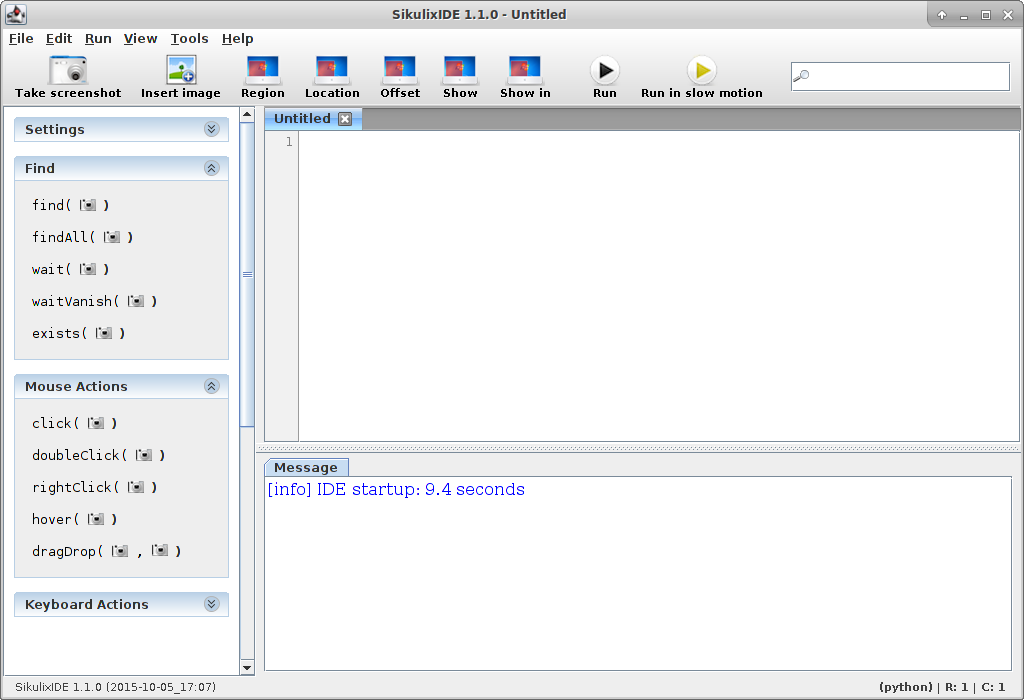Image resolution: width=1024 pixels, height=700 pixels.
Task: Insert the hover( ) command
Action: (74, 519)
